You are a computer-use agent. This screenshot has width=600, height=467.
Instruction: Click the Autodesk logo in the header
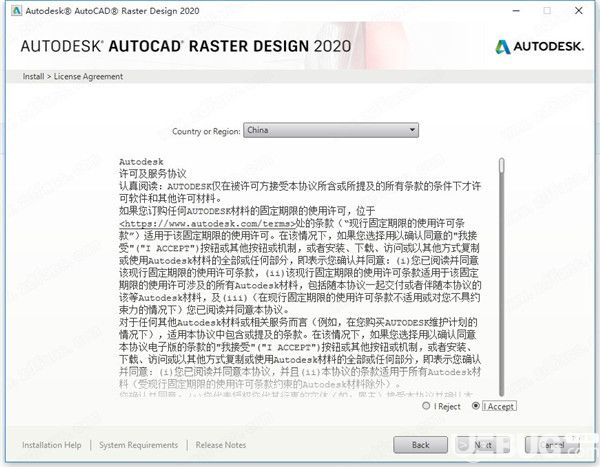coord(540,47)
